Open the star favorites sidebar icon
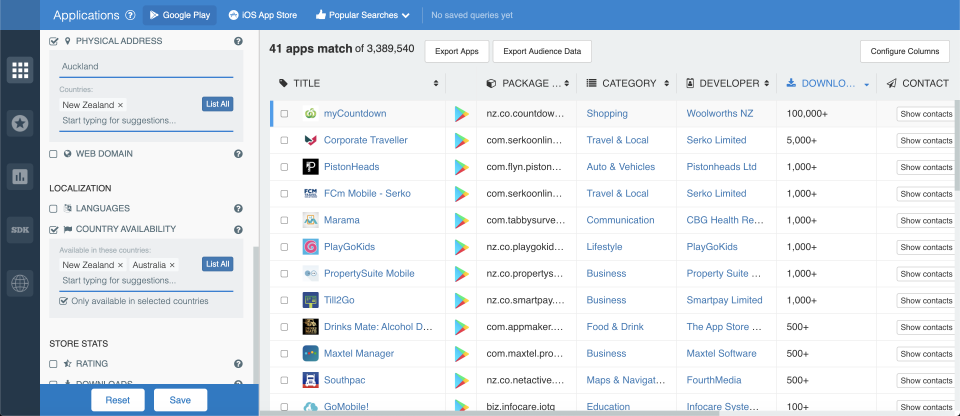 point(20,124)
